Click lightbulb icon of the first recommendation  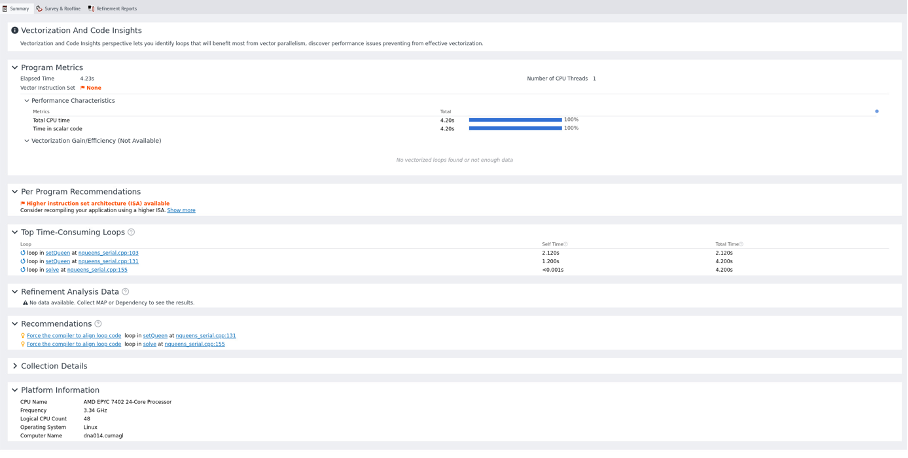(23, 336)
